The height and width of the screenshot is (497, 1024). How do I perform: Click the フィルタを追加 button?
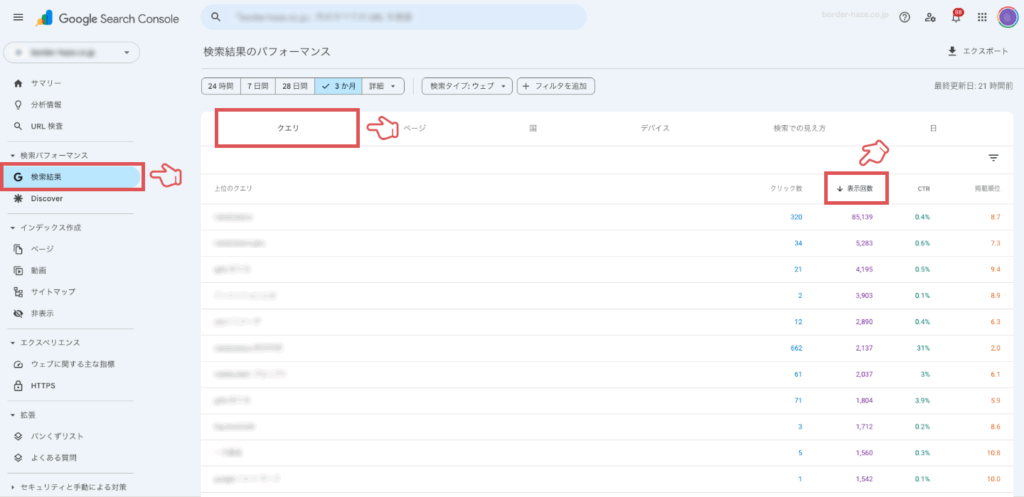pyautogui.click(x=556, y=86)
